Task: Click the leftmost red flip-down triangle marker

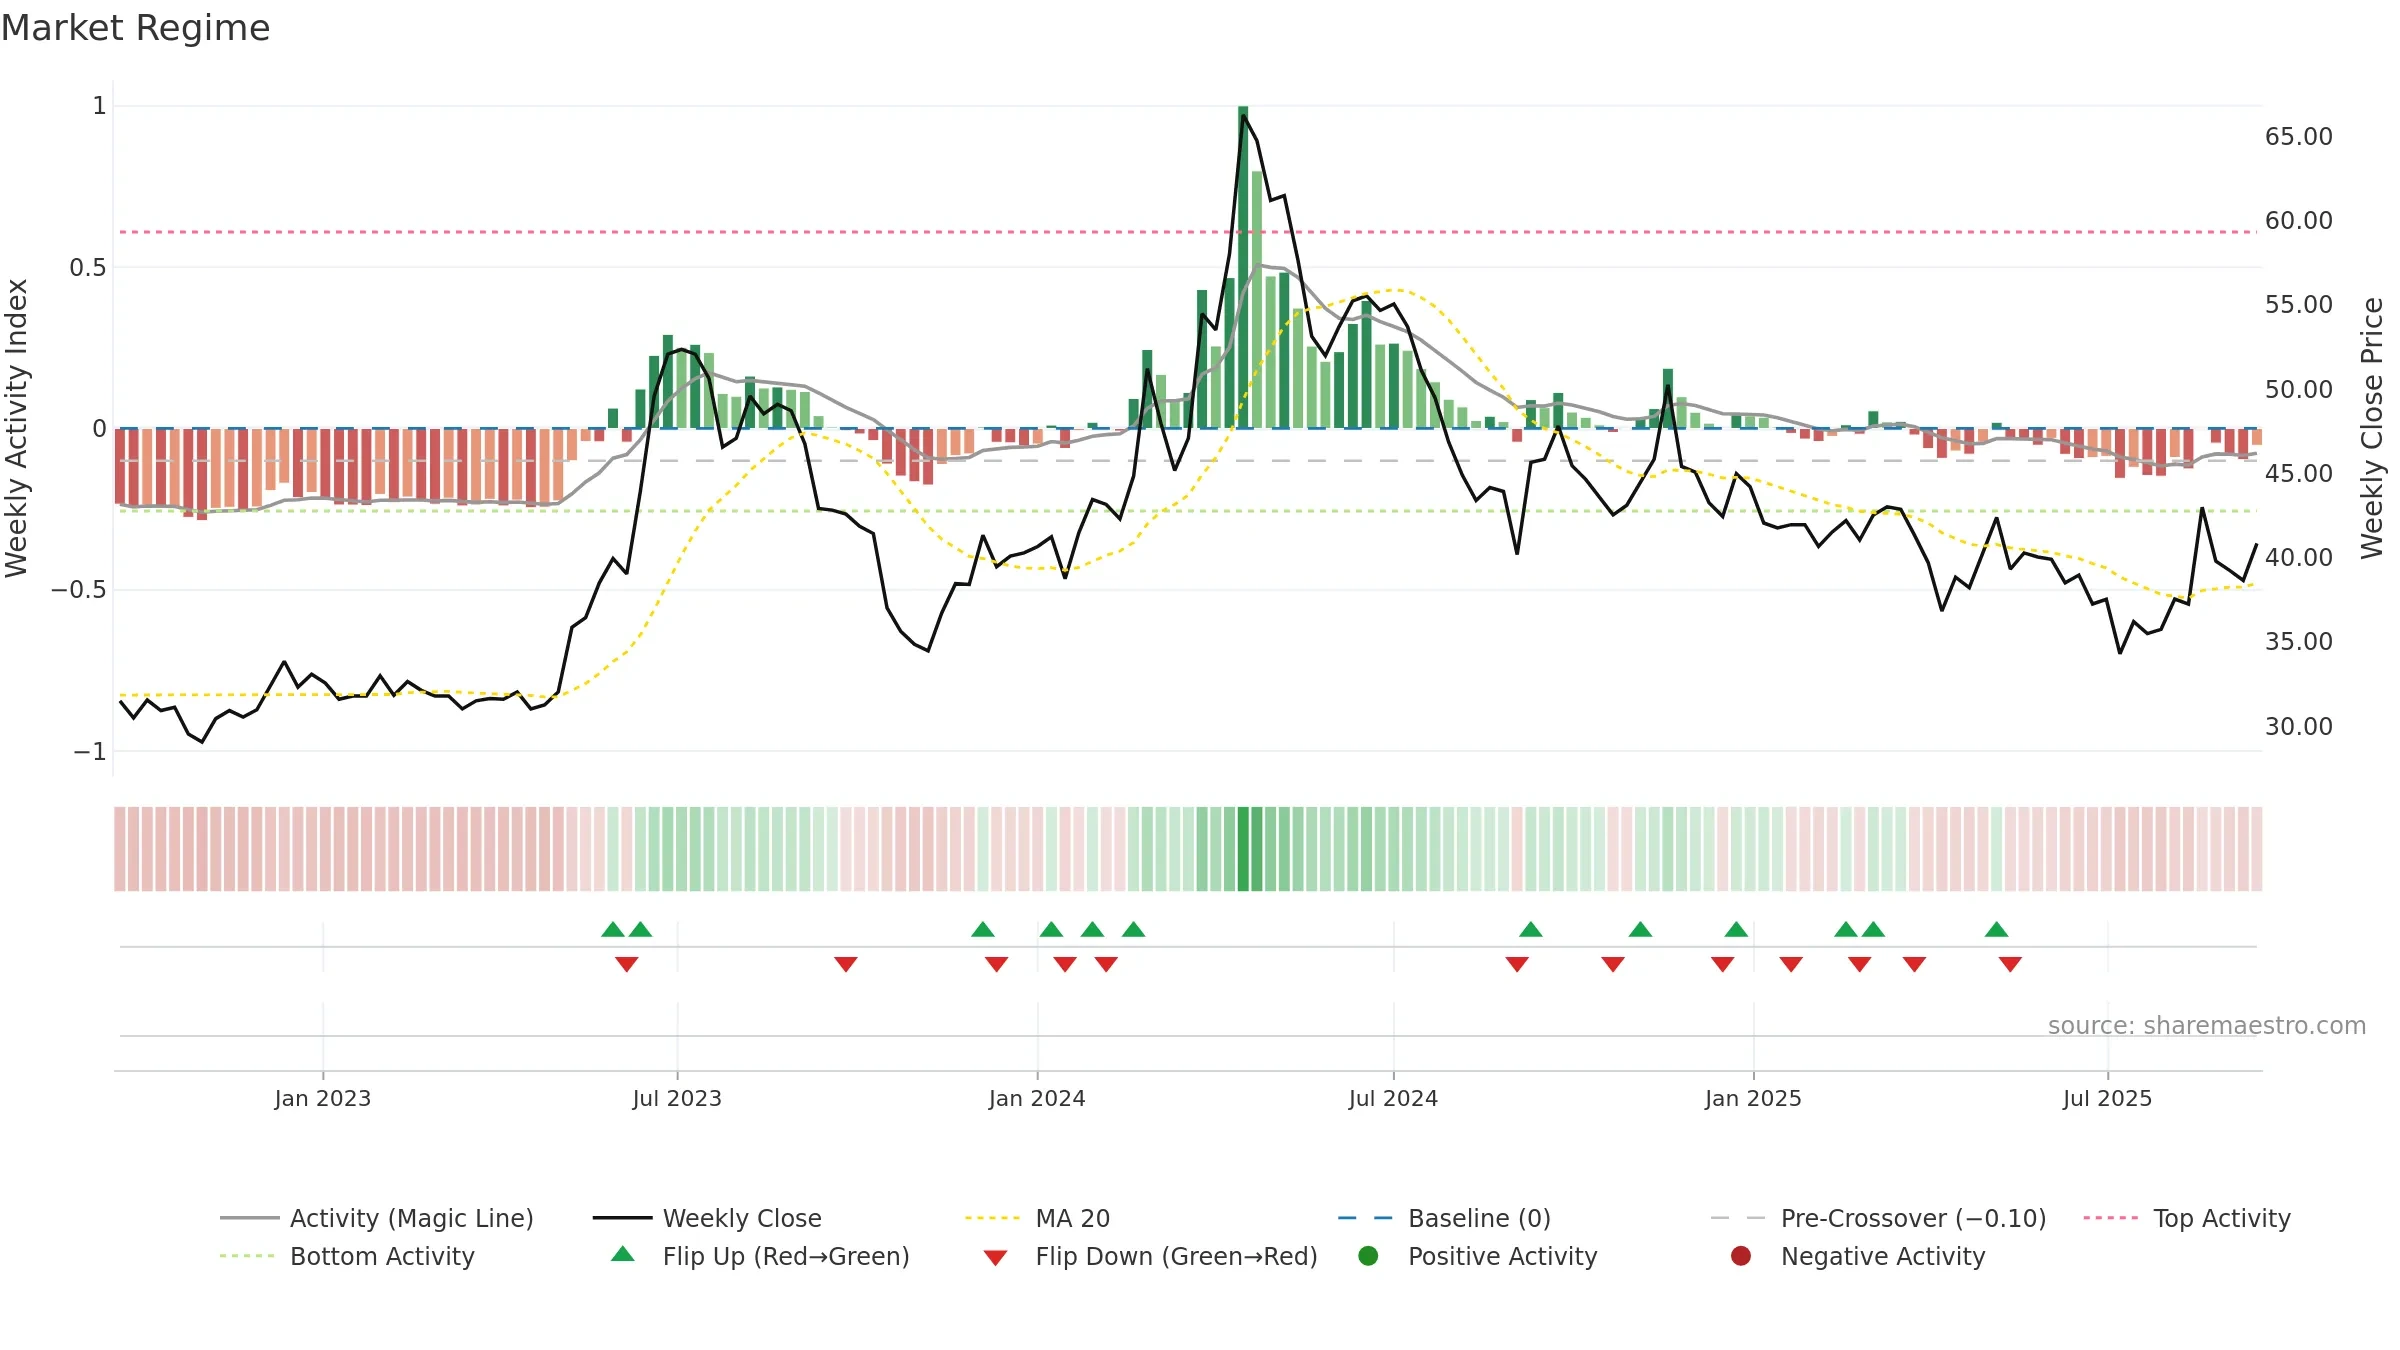Action: click(x=627, y=964)
